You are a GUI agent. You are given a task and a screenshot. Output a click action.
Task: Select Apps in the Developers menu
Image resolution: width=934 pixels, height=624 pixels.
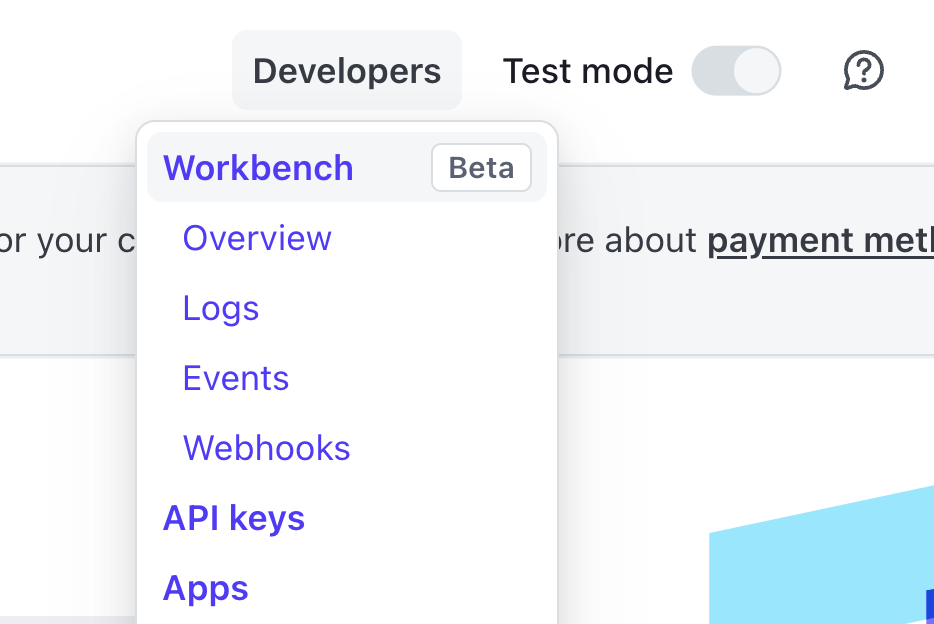[x=206, y=588]
